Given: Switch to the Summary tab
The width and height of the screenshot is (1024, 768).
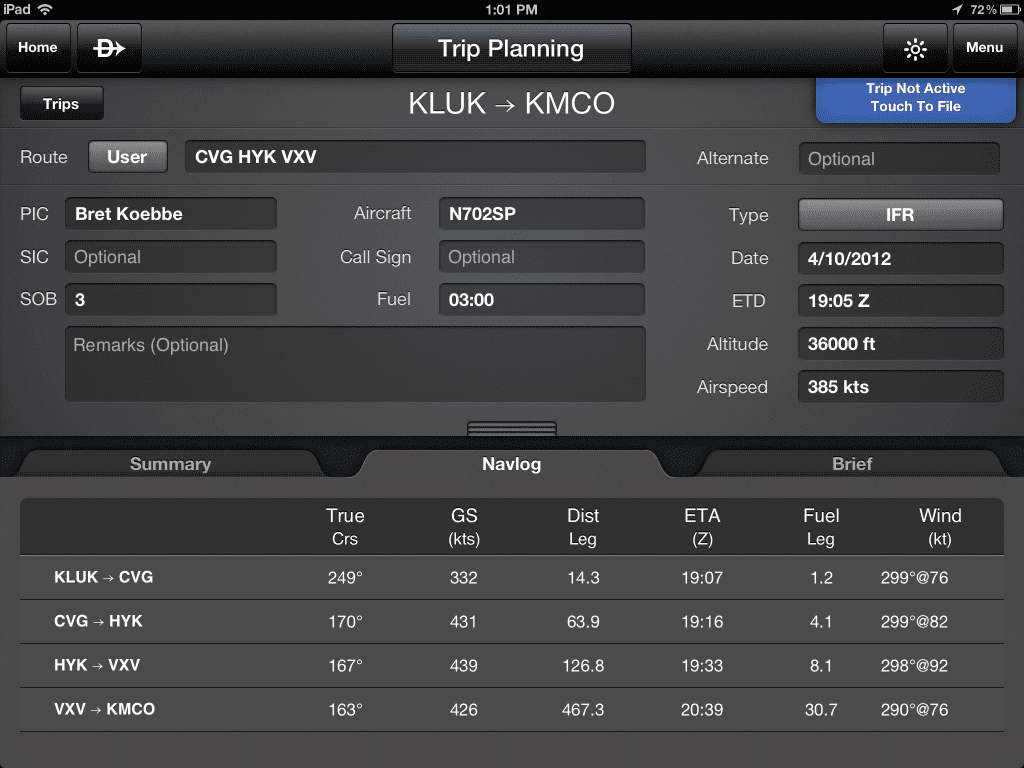Looking at the screenshot, I should click(x=169, y=464).
